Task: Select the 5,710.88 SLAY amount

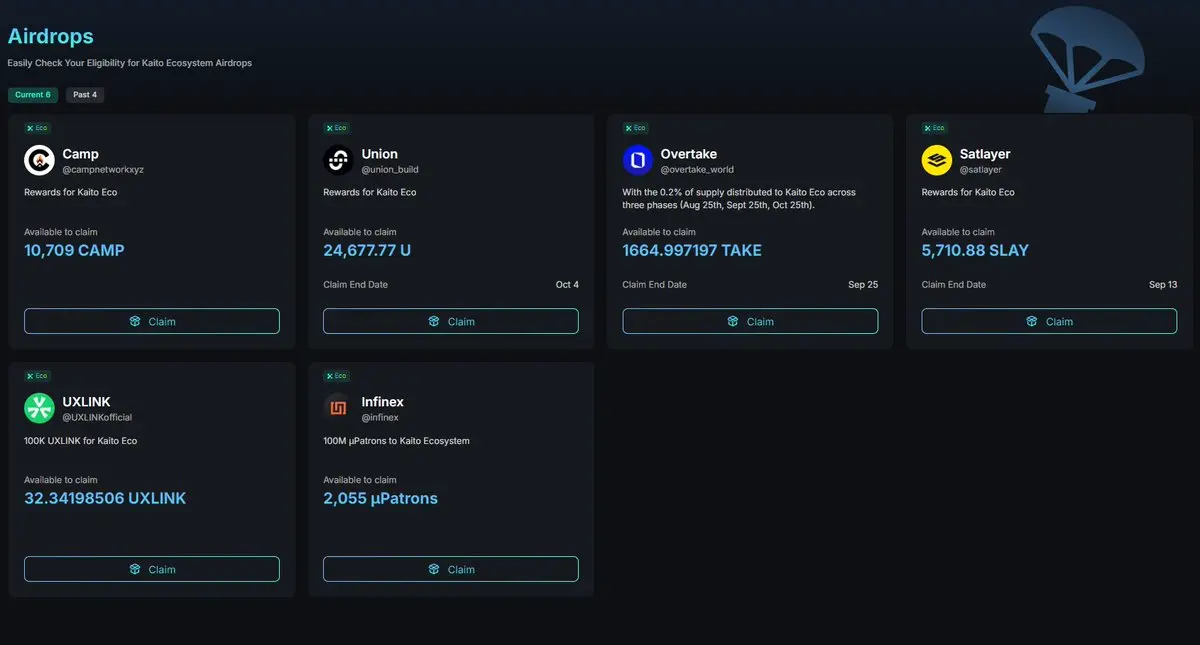Action: click(x=975, y=250)
